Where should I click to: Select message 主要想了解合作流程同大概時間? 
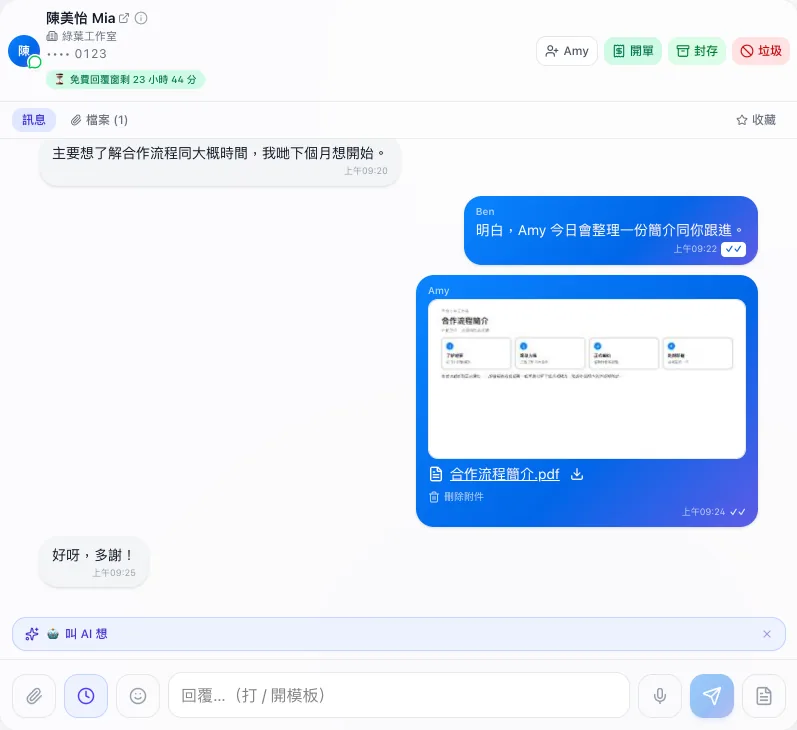pos(220,162)
